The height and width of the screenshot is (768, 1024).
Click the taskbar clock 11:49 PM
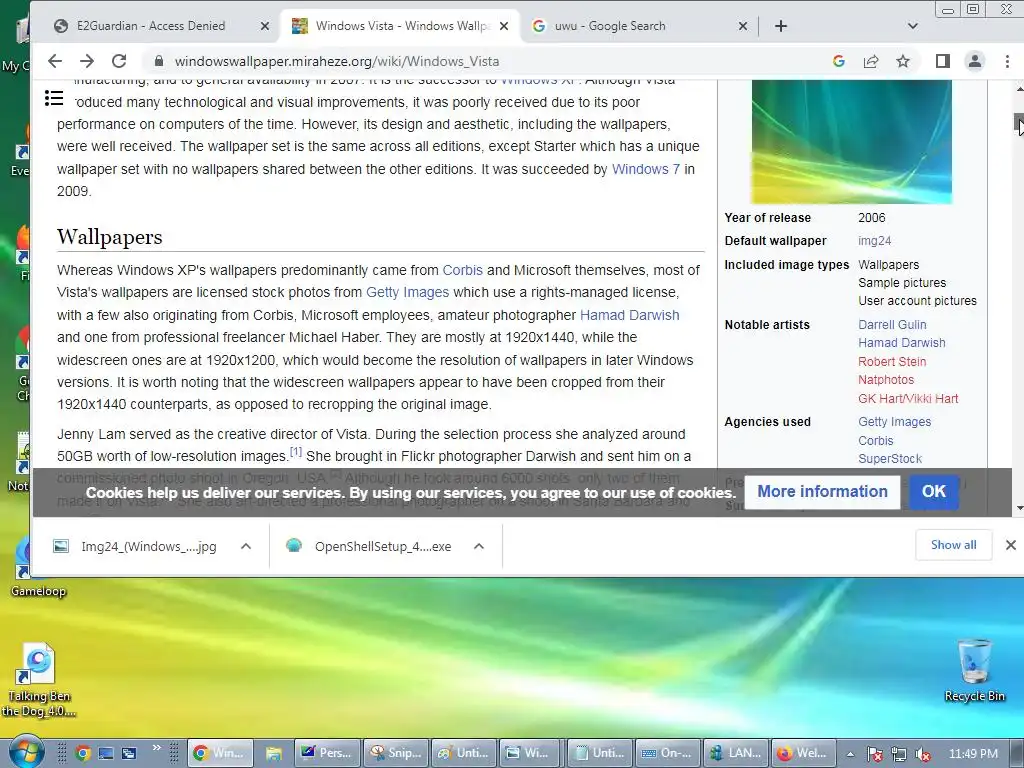coord(973,753)
